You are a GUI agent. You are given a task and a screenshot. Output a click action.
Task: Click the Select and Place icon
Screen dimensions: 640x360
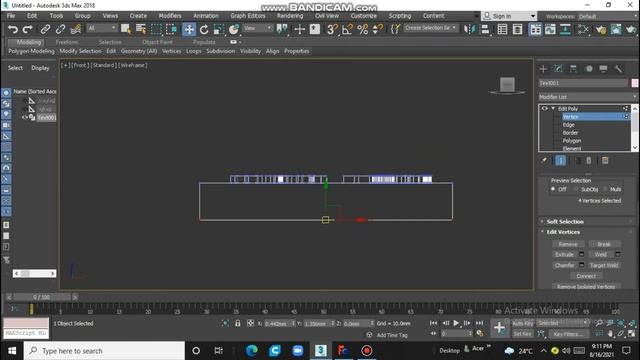pos(233,29)
